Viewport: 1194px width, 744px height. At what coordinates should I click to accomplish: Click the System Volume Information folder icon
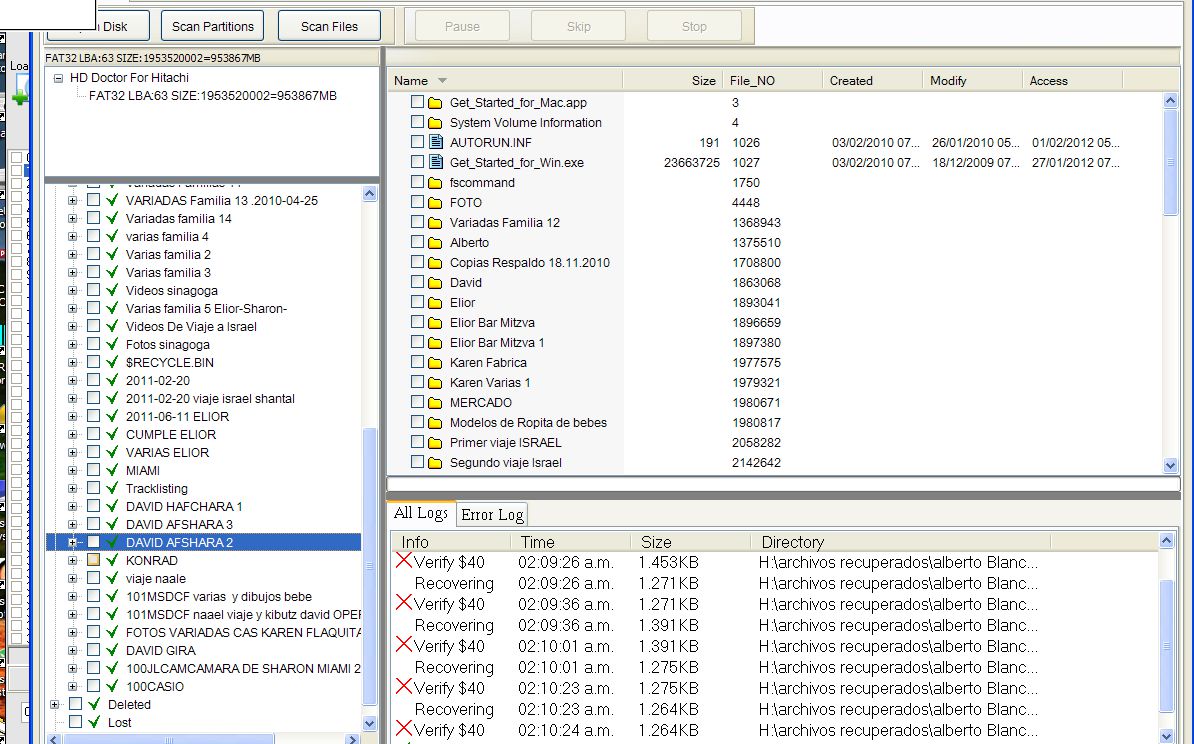tap(435, 123)
